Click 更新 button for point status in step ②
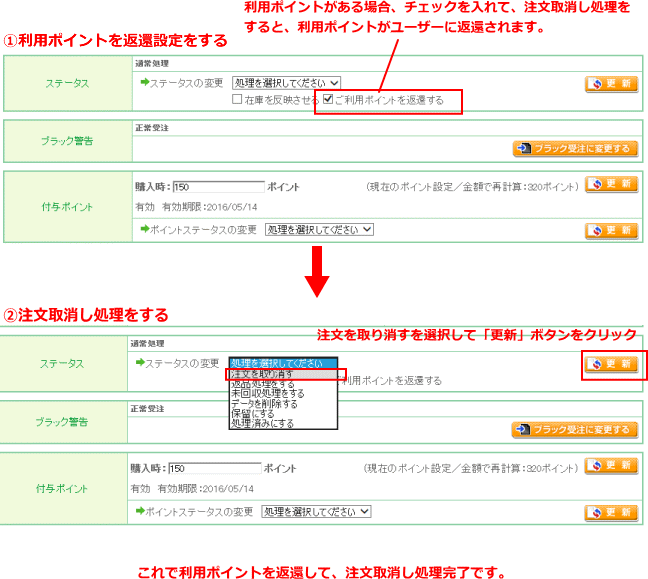This screenshot has height=579, width=648. 611,513
